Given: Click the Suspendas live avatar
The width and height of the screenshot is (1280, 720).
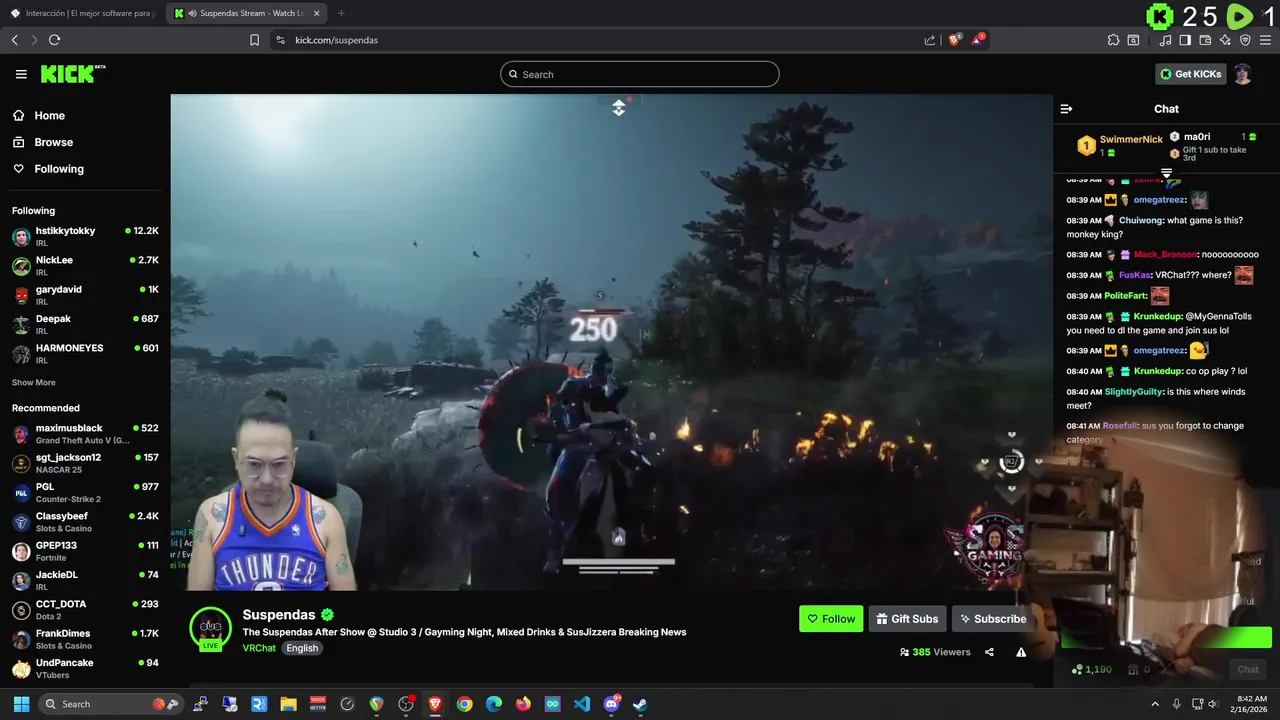Looking at the screenshot, I should [210, 629].
